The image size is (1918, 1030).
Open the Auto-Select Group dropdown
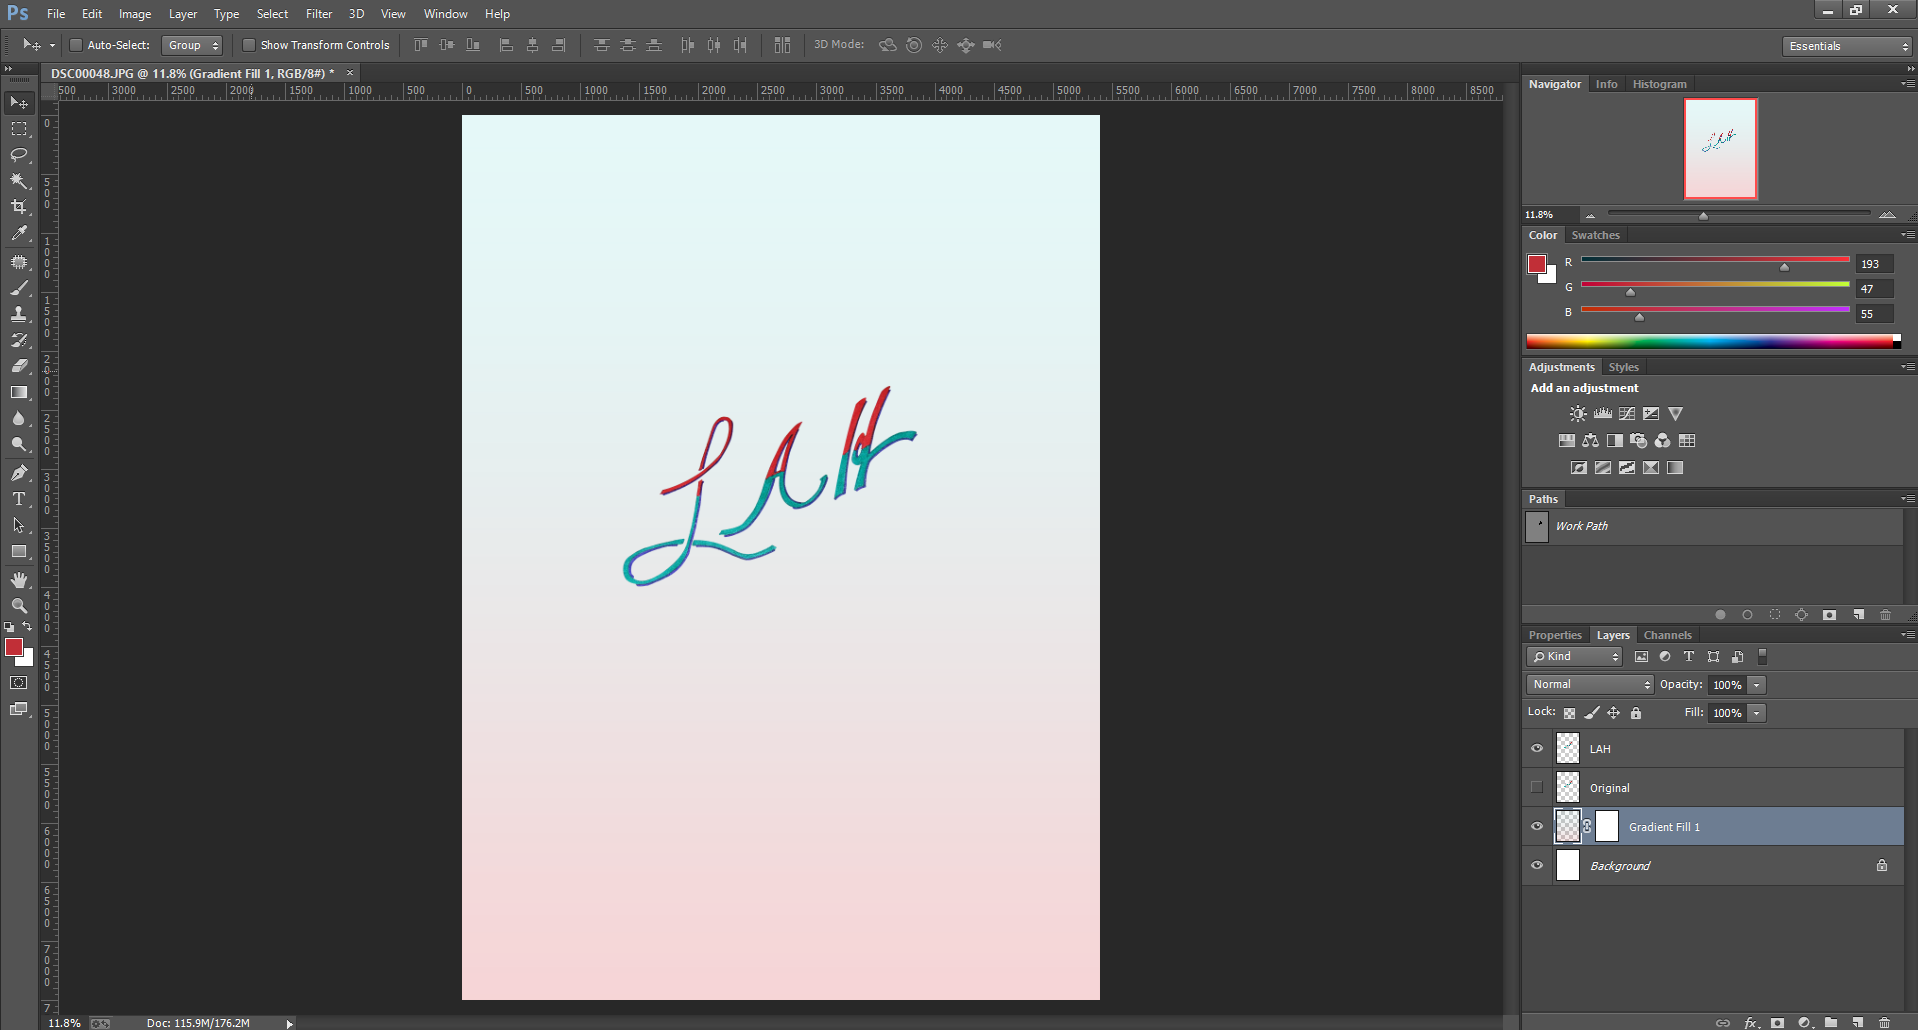pos(192,45)
